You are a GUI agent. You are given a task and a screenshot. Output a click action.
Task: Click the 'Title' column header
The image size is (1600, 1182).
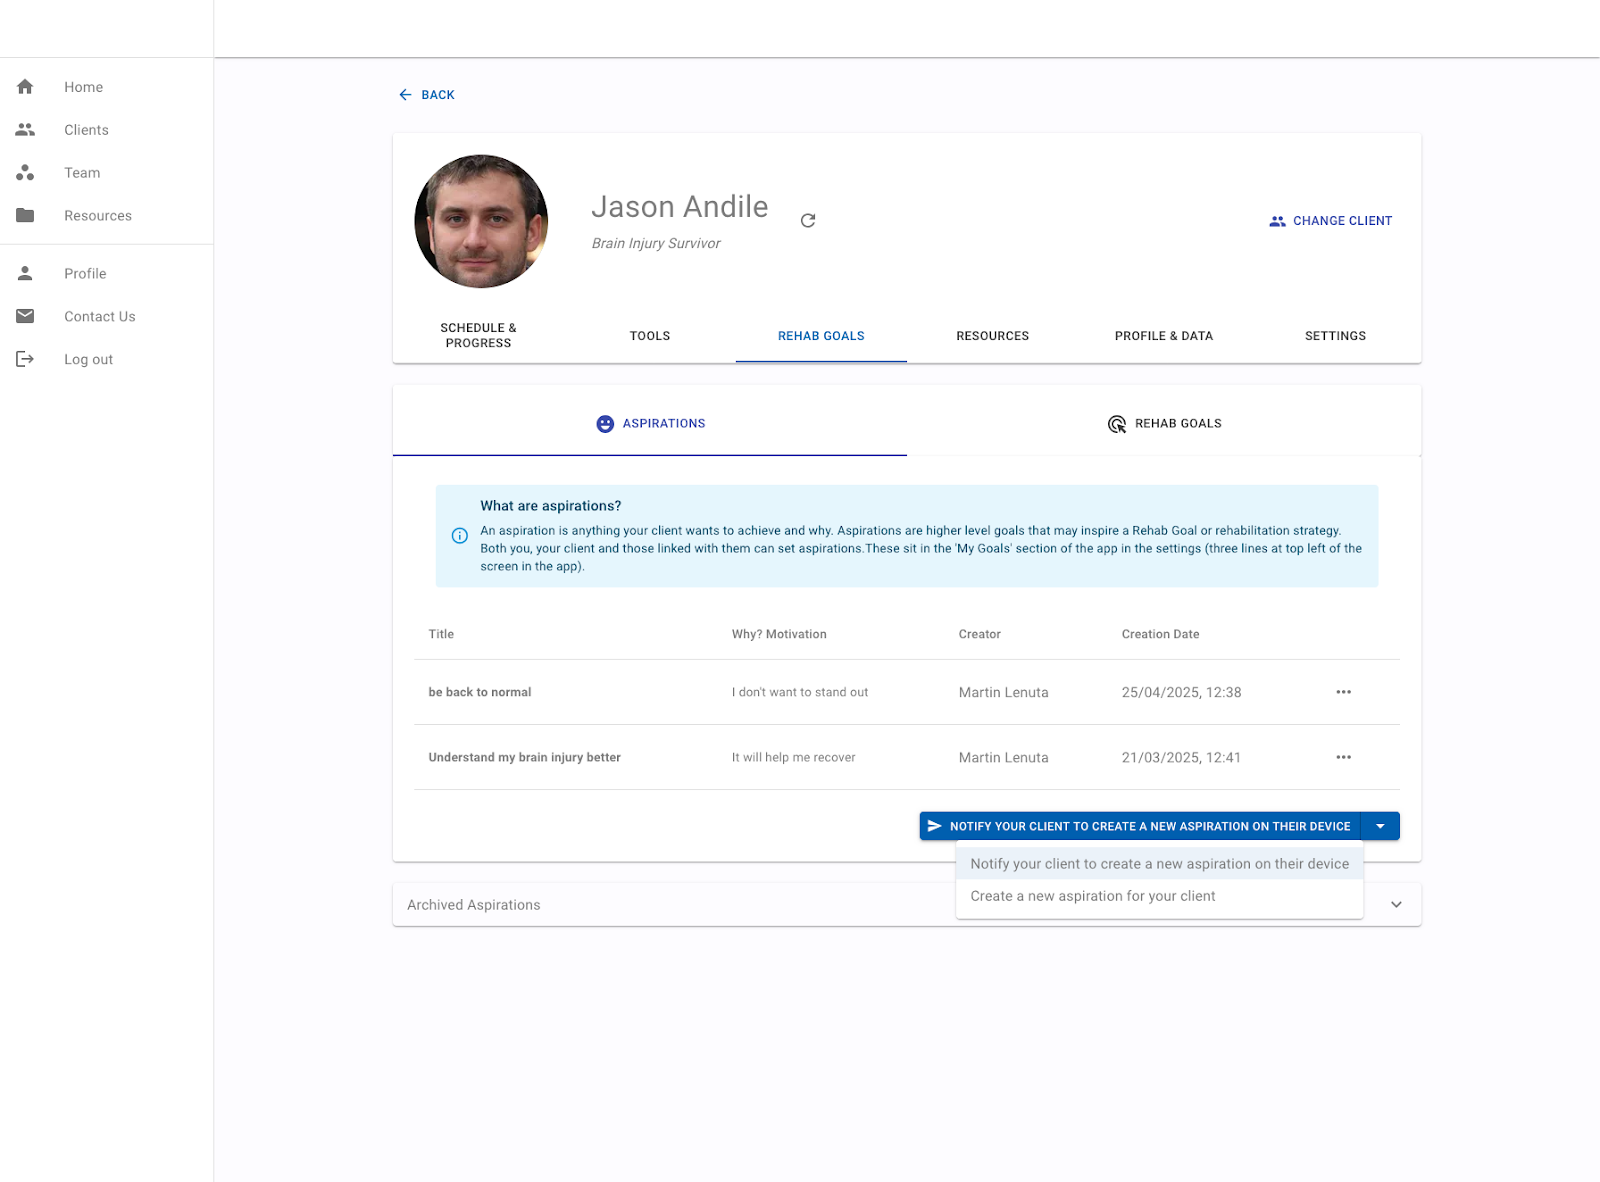441,634
